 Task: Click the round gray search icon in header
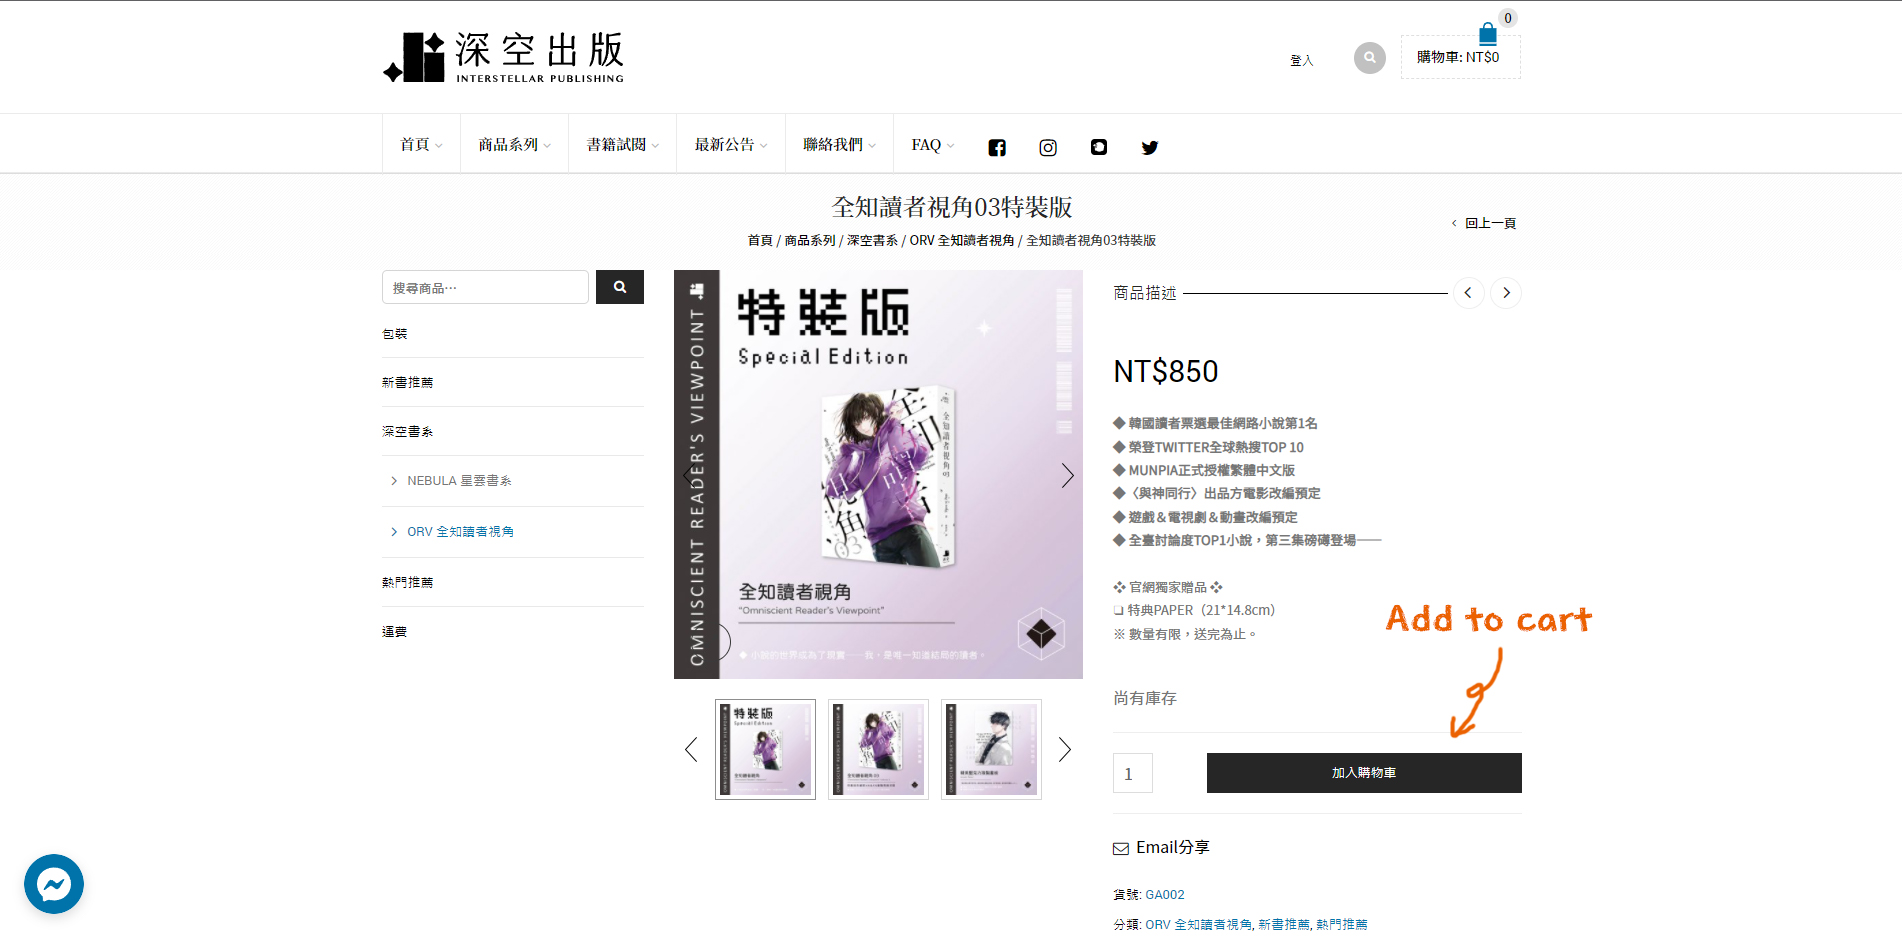[1370, 57]
